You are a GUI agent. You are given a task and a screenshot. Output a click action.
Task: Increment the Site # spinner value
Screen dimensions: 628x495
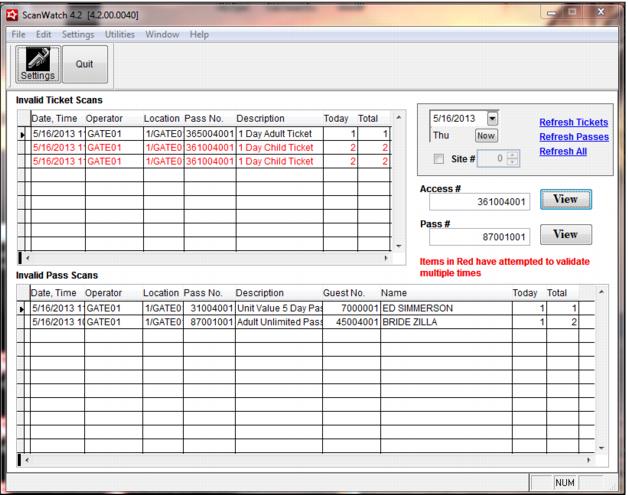513,155
